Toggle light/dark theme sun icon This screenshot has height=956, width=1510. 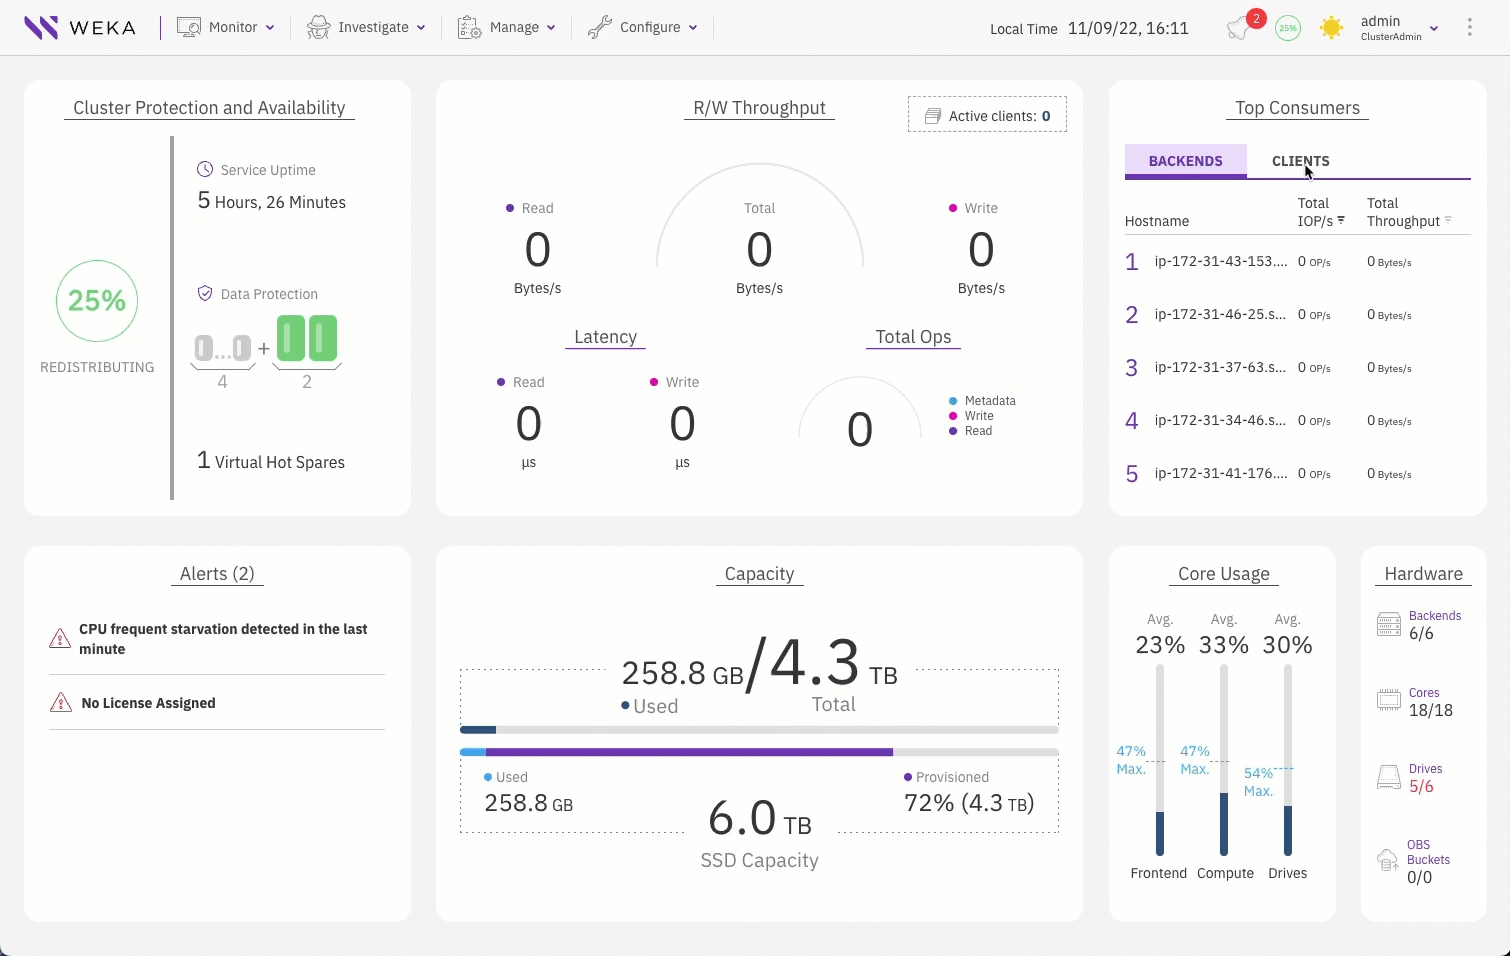coord(1331,28)
